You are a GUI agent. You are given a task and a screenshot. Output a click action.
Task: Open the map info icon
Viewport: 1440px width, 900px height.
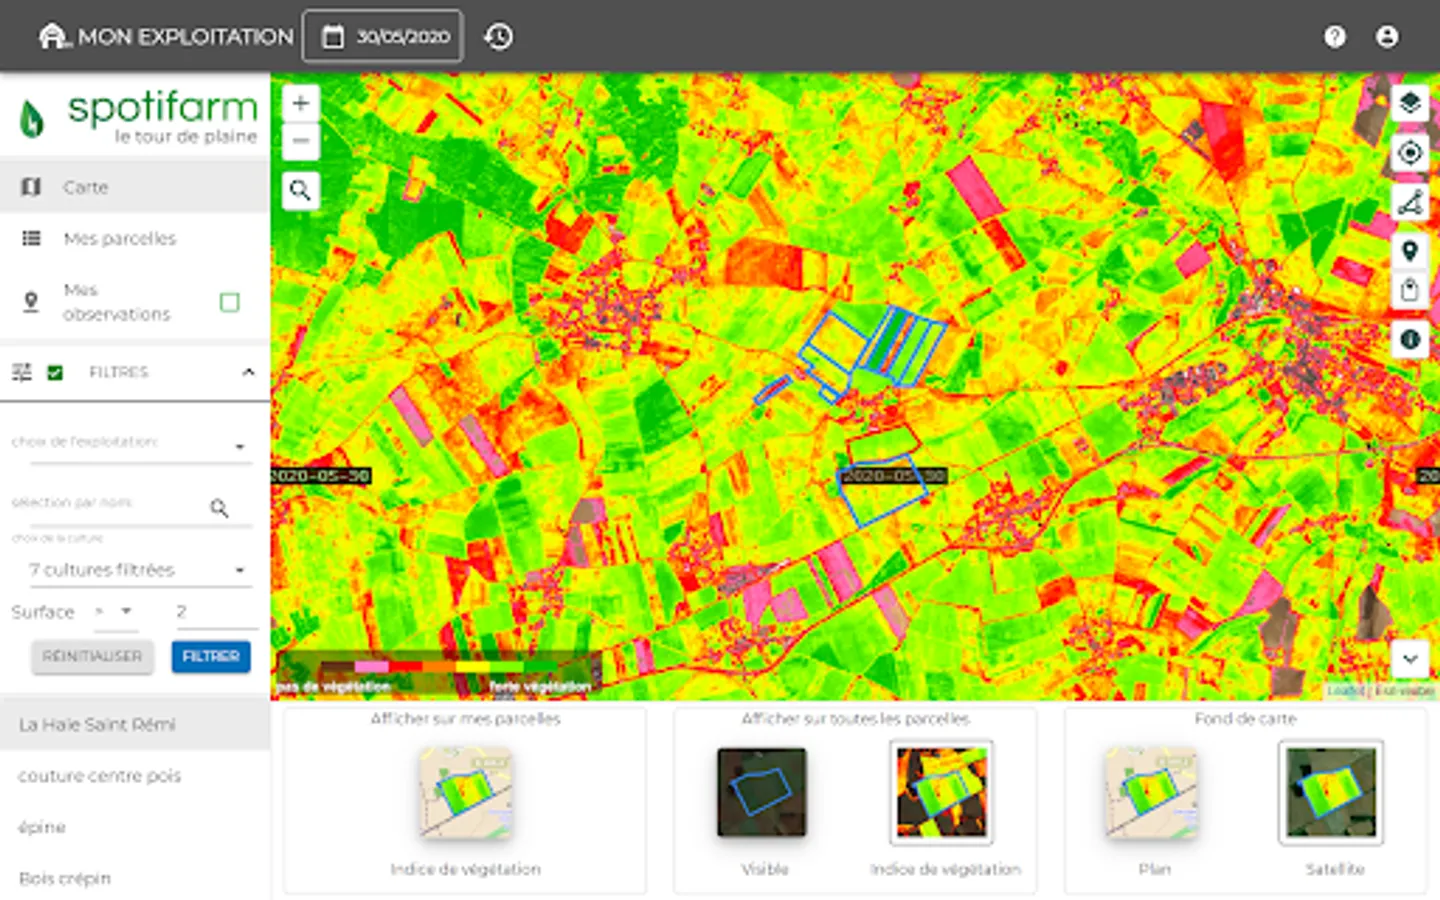tap(1410, 340)
